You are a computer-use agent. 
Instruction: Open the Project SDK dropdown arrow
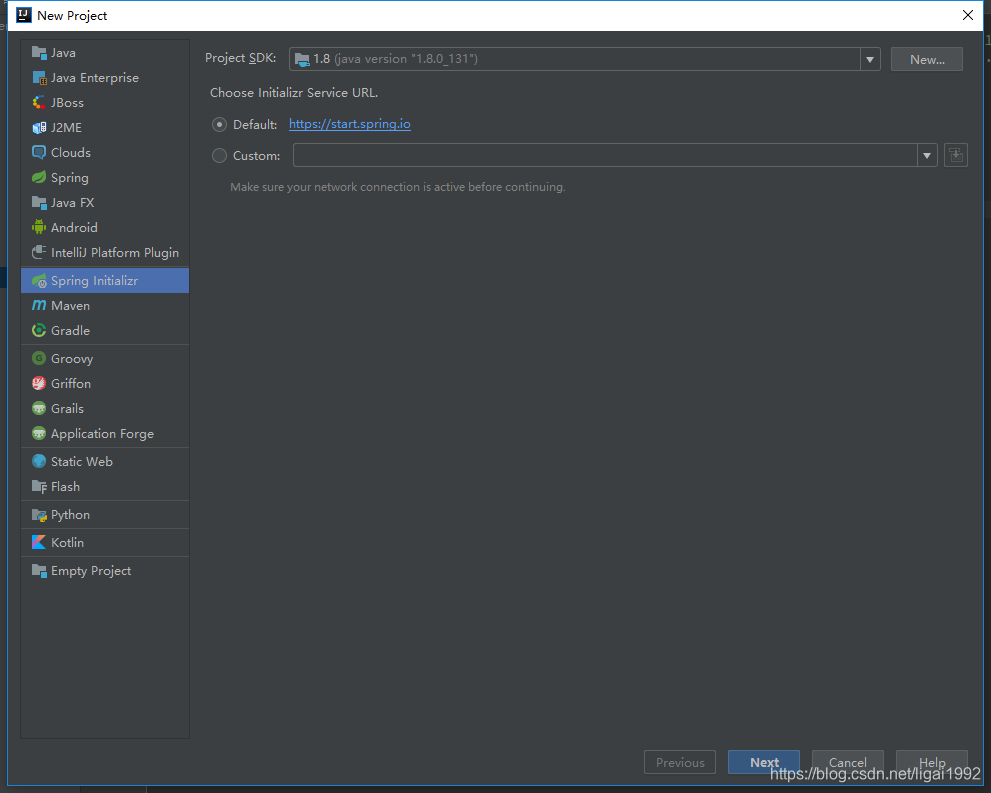pyautogui.click(x=870, y=59)
